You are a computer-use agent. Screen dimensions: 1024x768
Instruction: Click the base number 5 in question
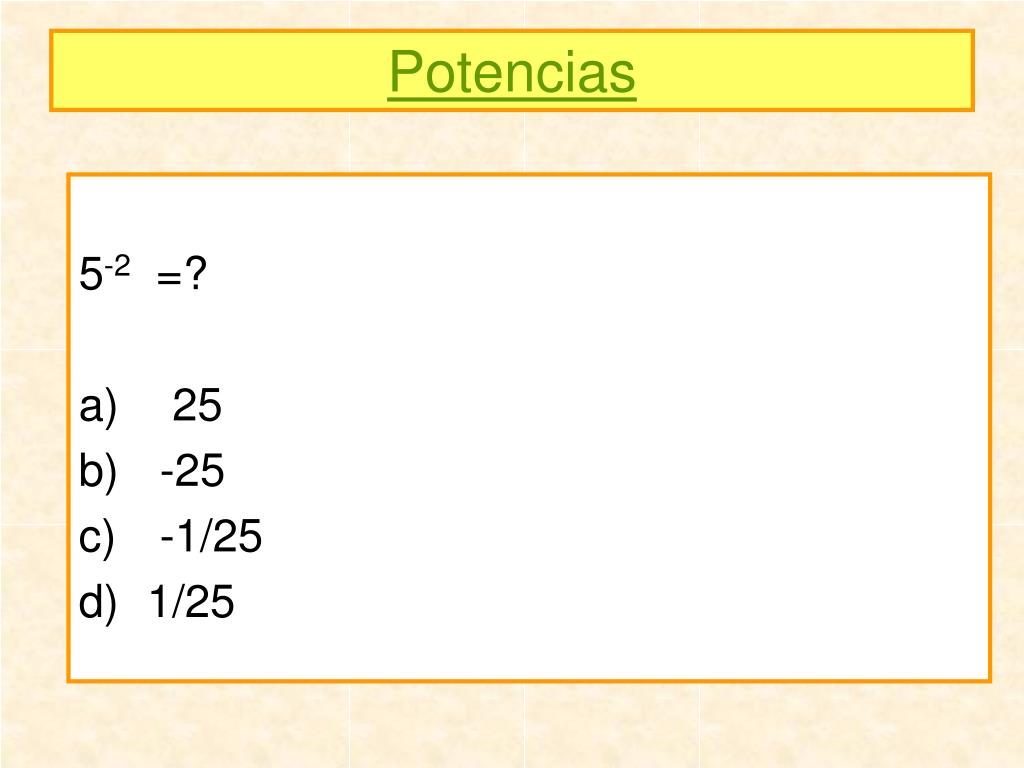pyautogui.click(x=91, y=274)
